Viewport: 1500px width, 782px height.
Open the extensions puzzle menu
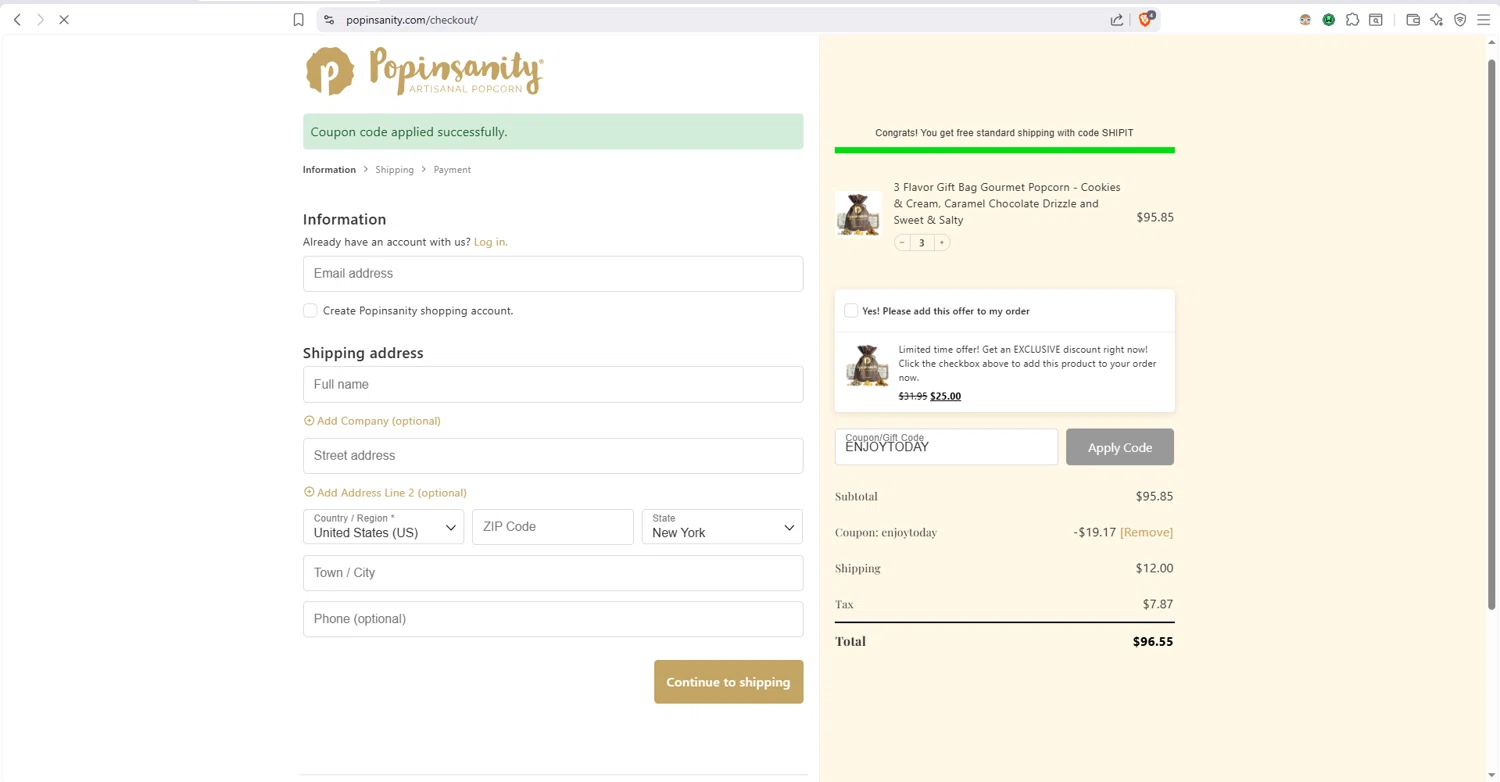click(1352, 19)
